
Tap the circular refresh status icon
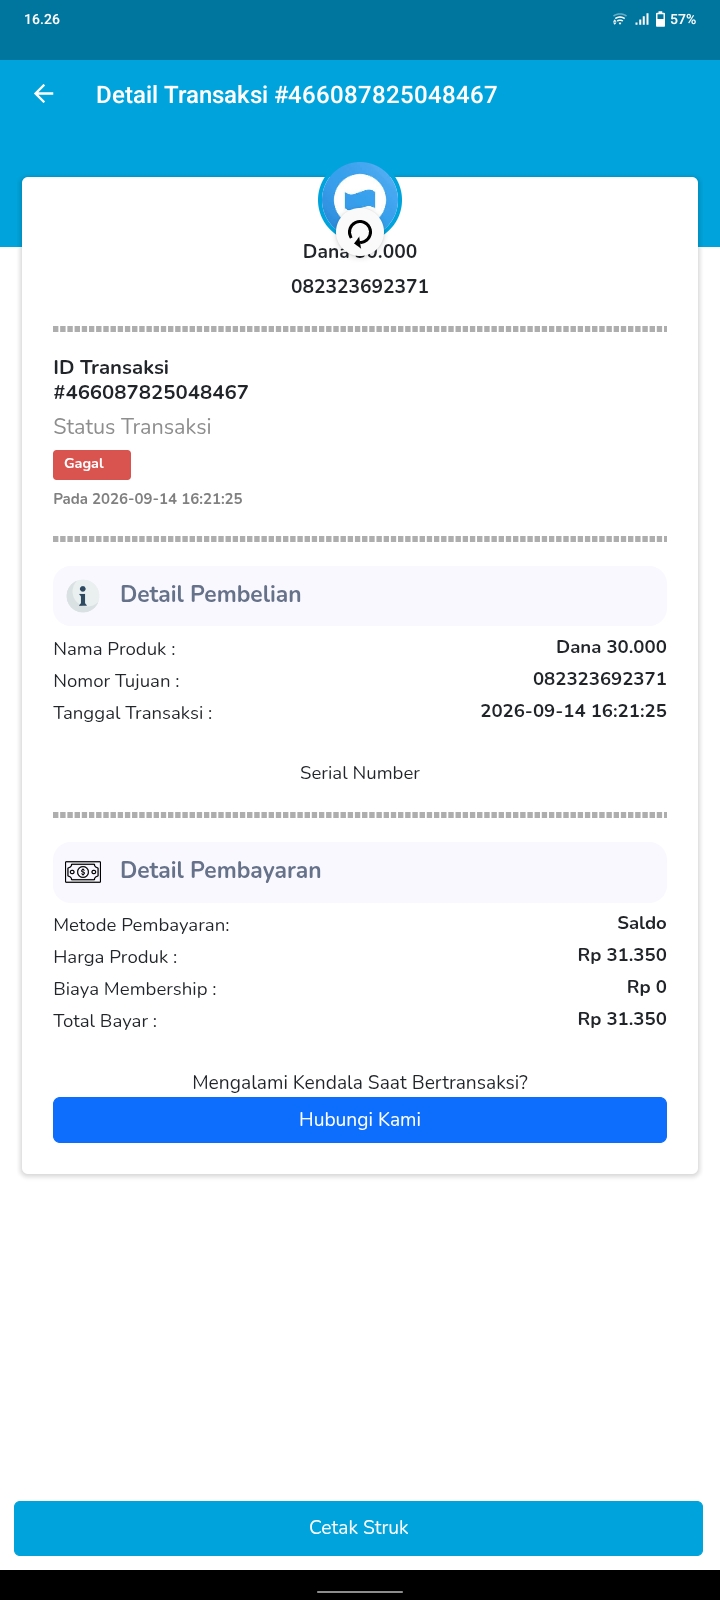pos(360,234)
